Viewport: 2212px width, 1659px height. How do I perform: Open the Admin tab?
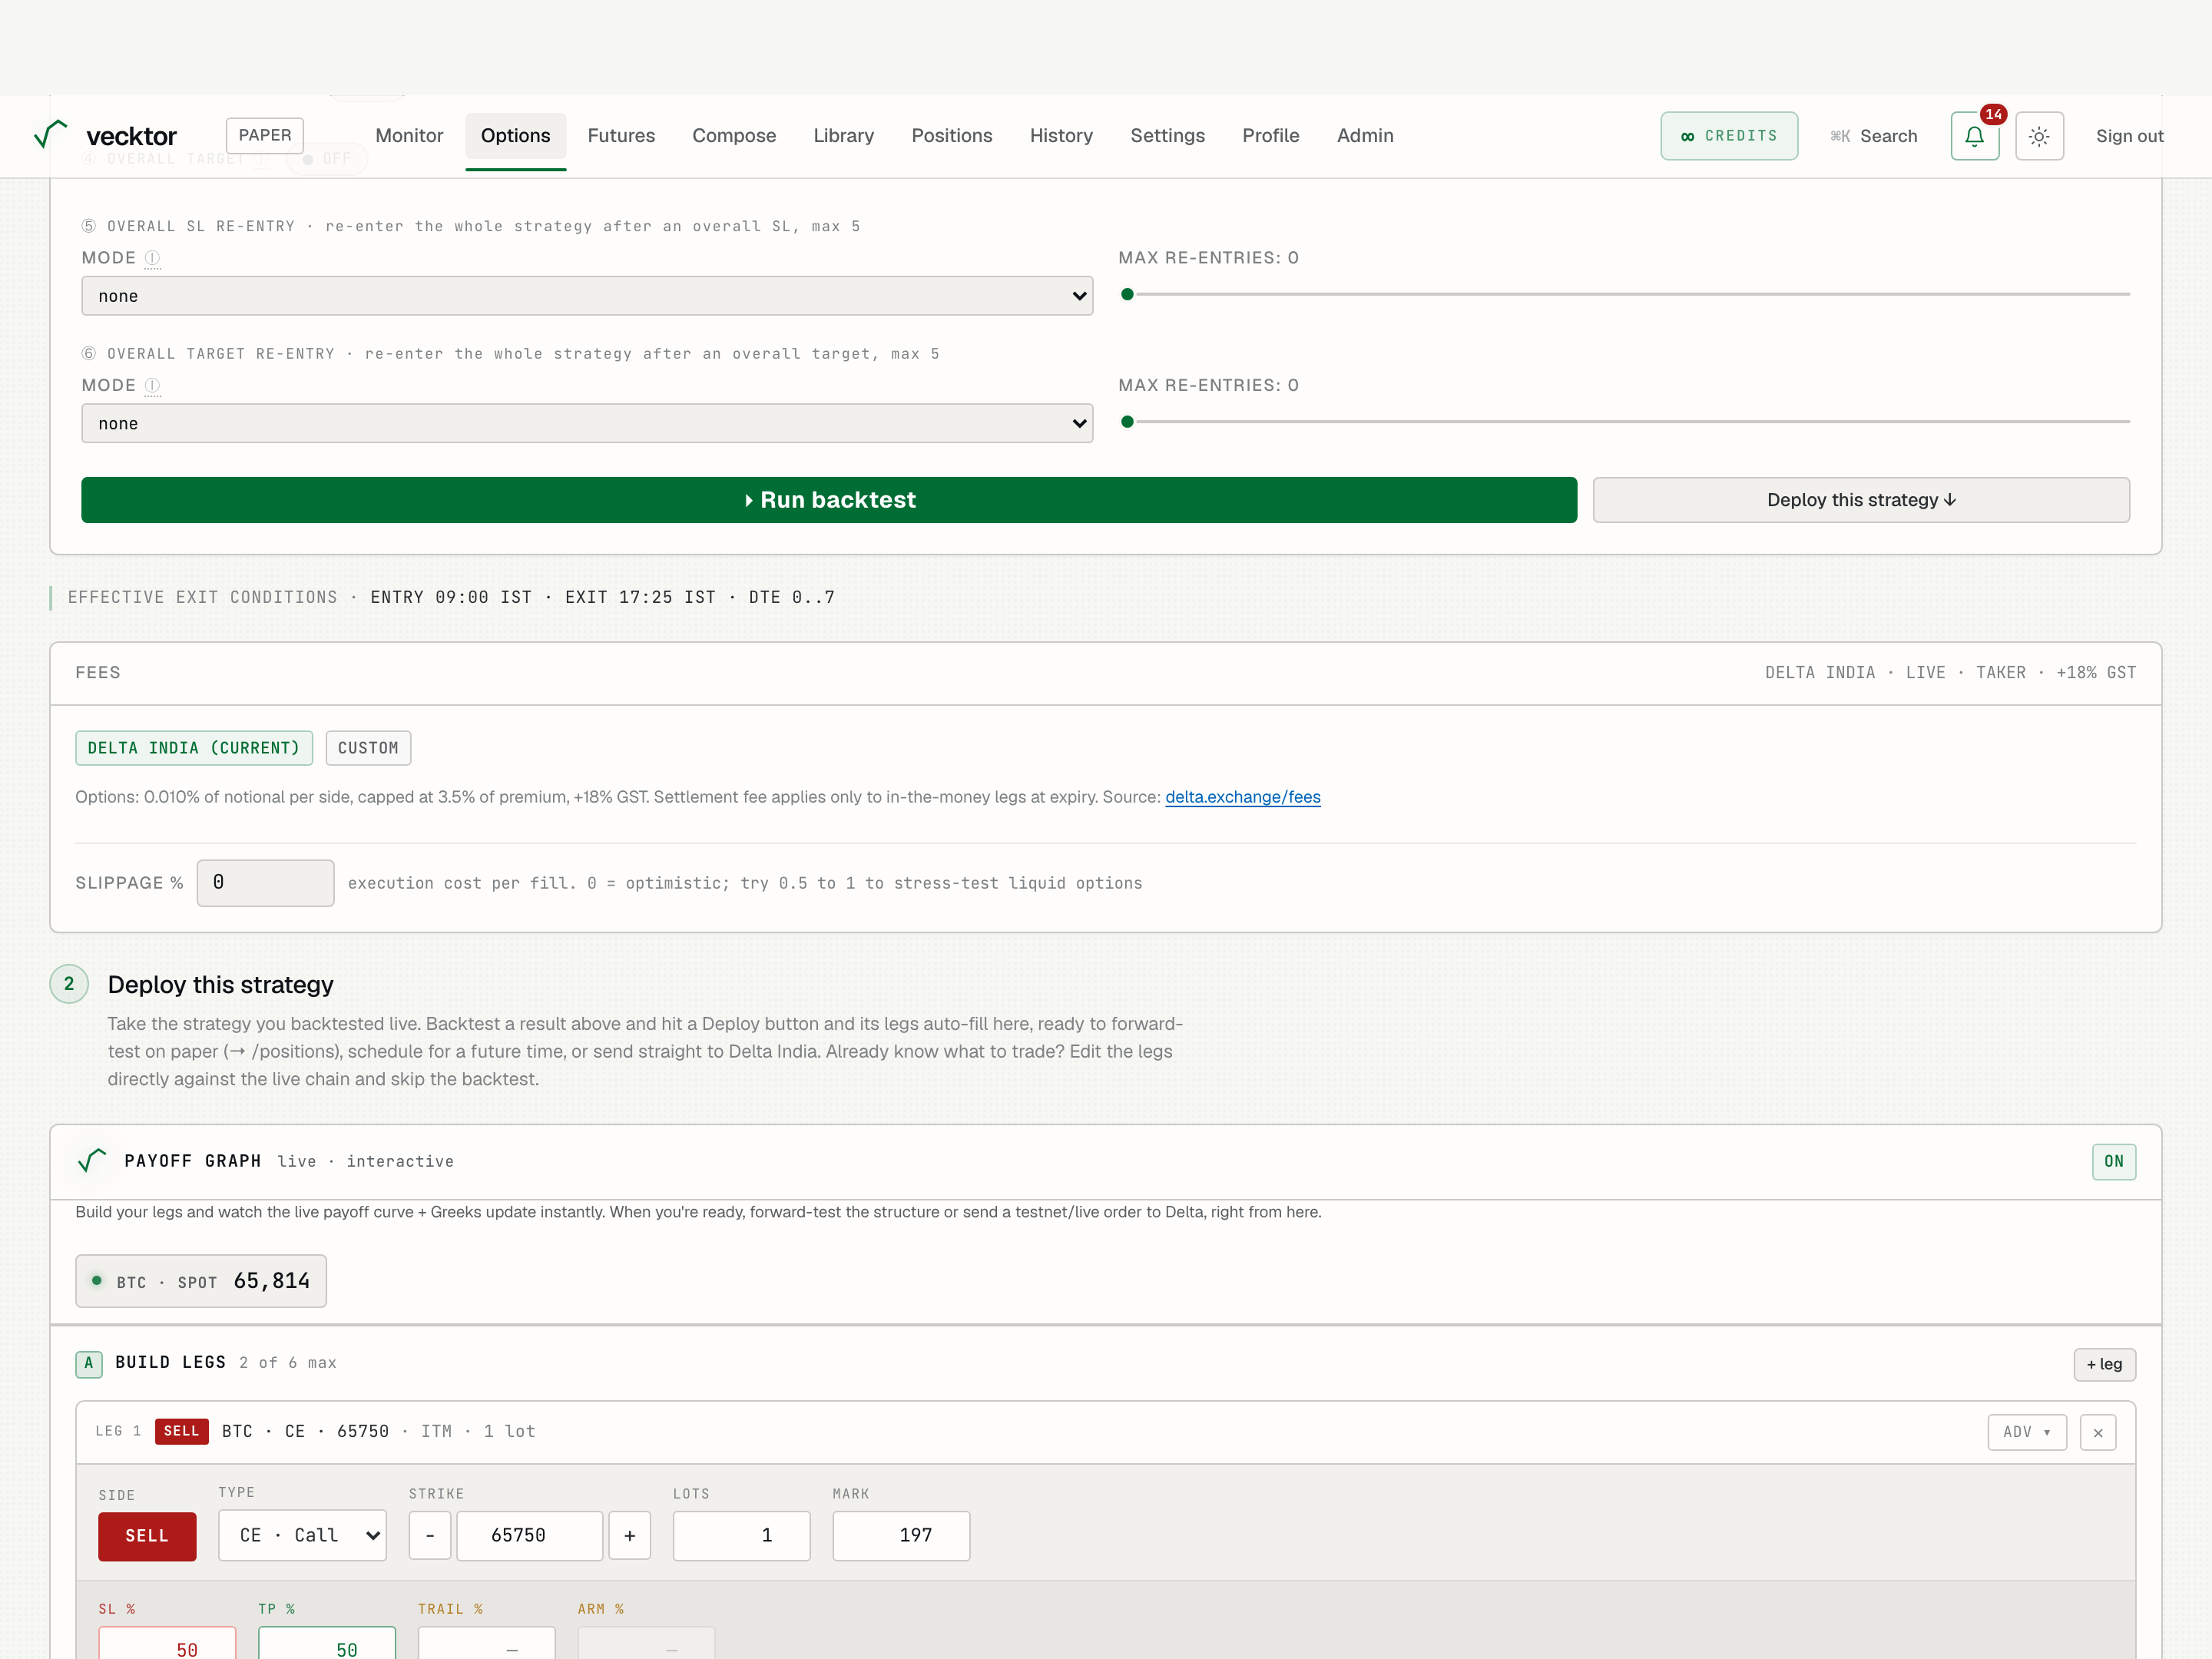point(1365,136)
